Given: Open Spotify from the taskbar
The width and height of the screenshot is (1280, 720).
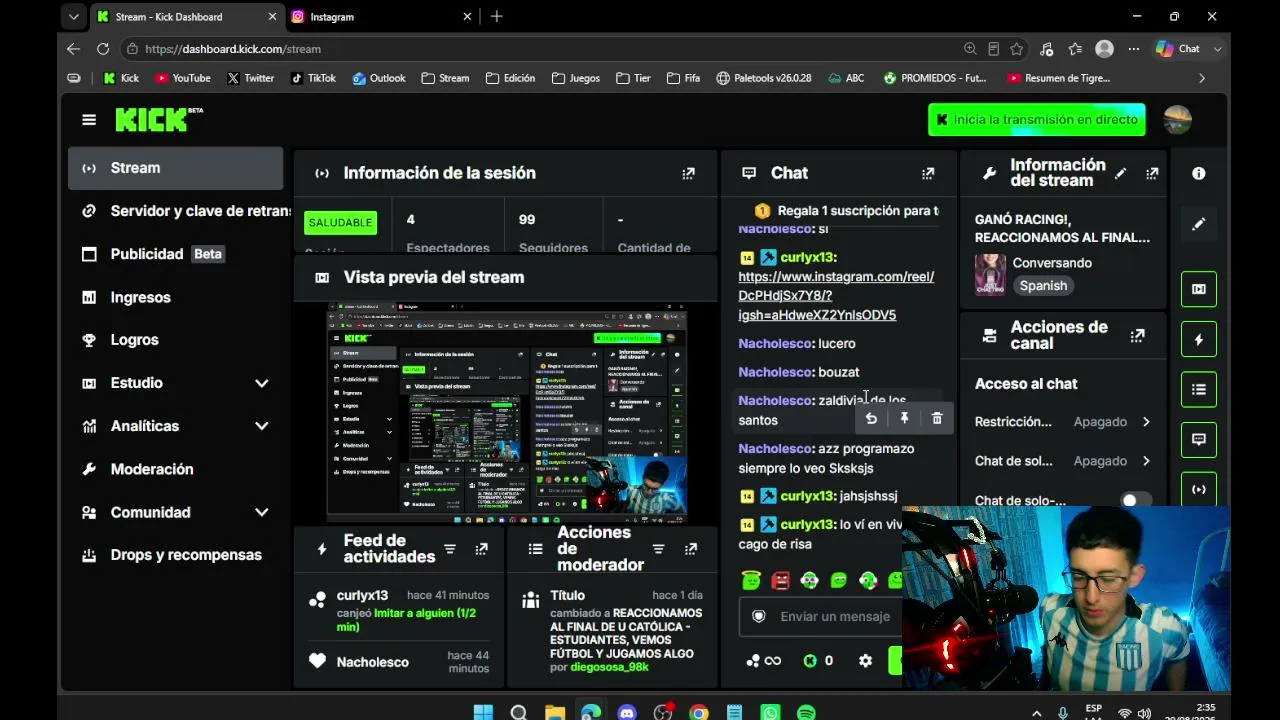Looking at the screenshot, I should pyautogui.click(x=806, y=713).
